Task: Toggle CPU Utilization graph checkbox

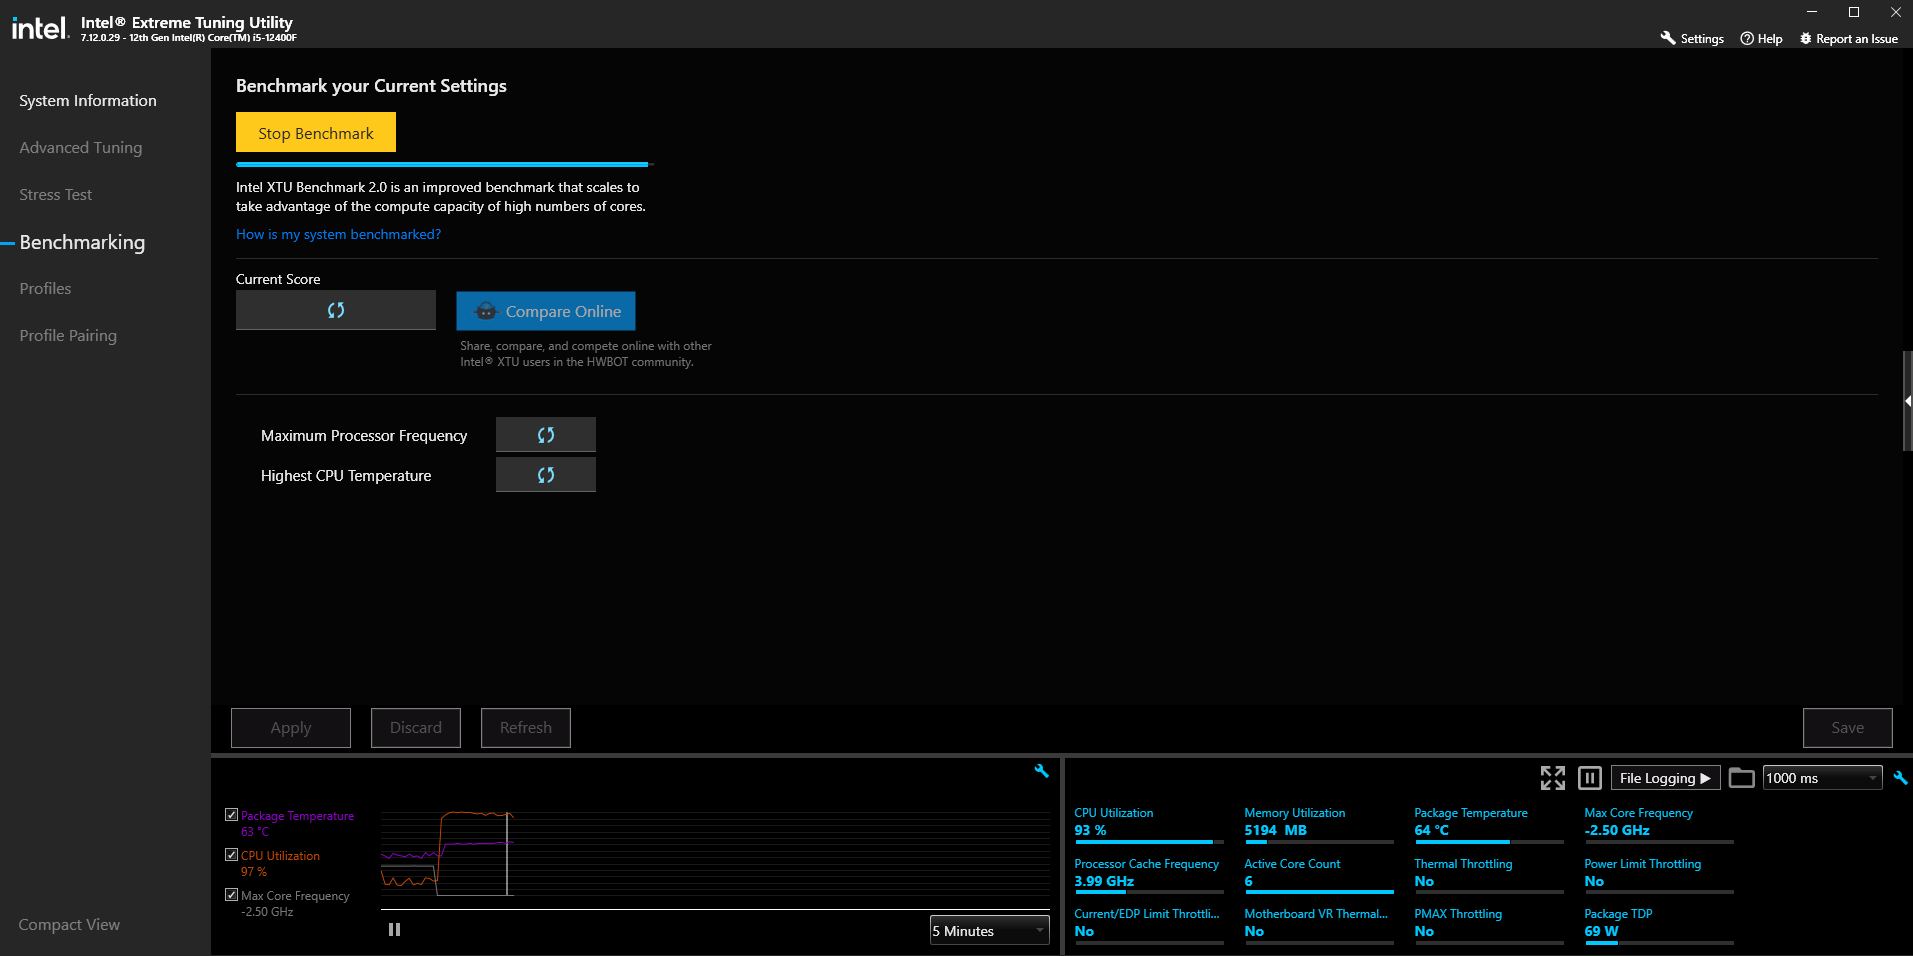Action: point(232,855)
